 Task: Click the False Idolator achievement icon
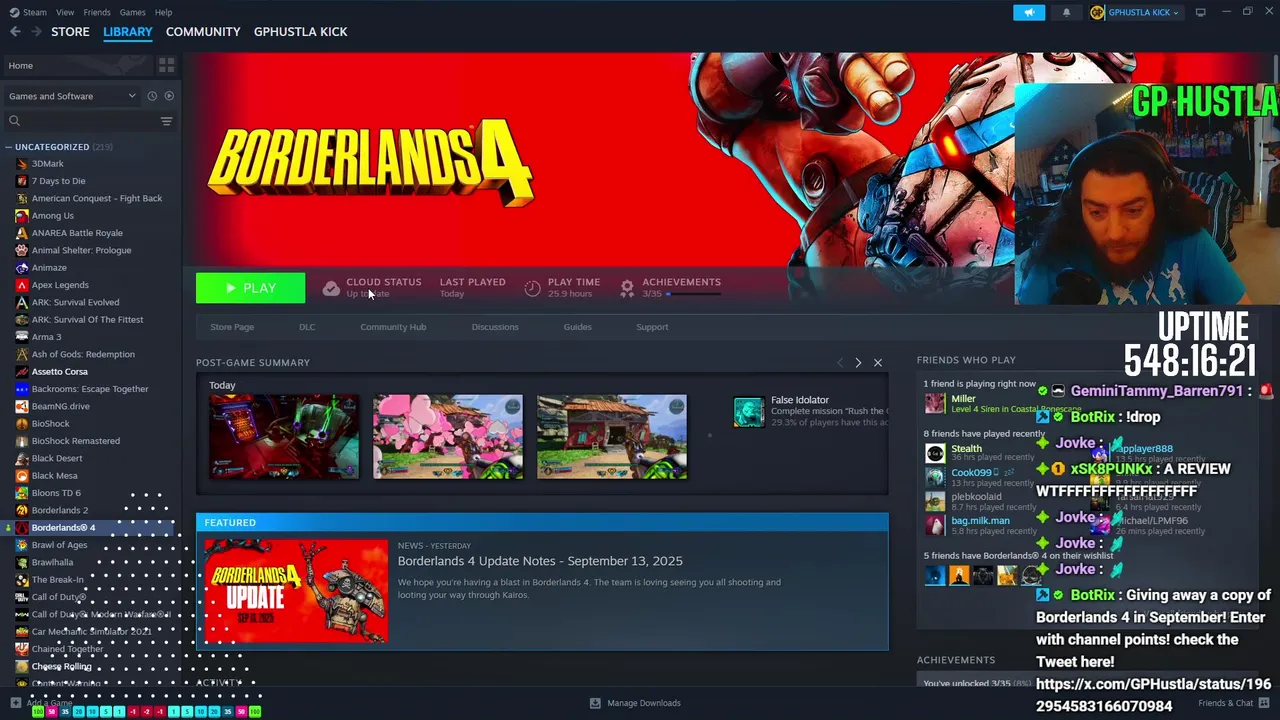[748, 412]
